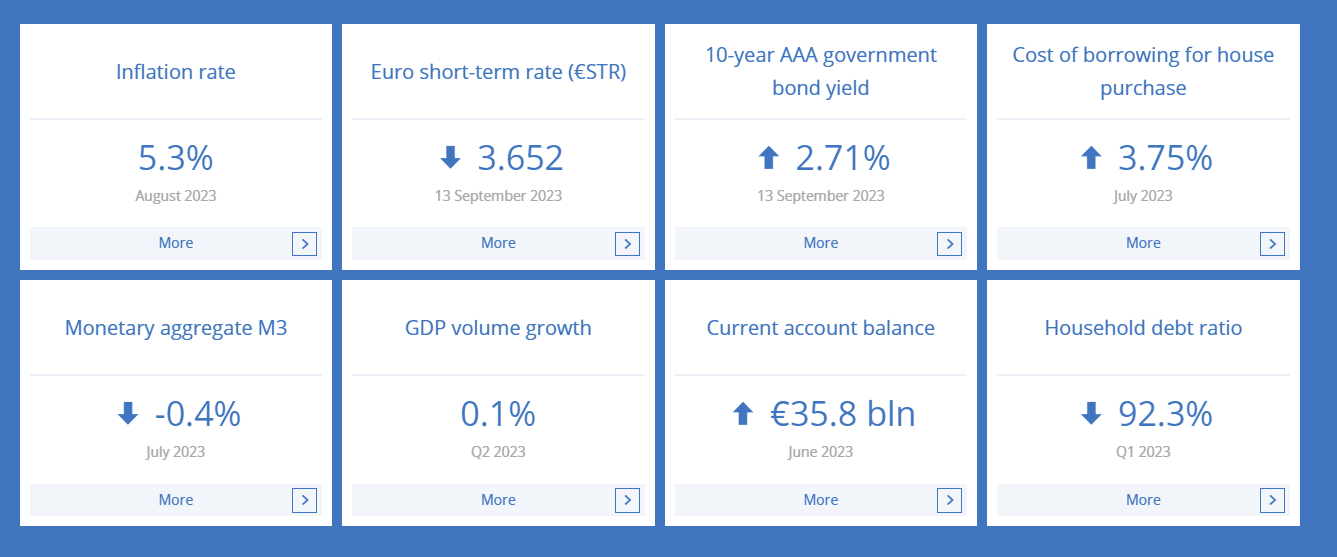Click the Inflation rate card title
The width and height of the screenshot is (1337, 557).
click(x=176, y=72)
